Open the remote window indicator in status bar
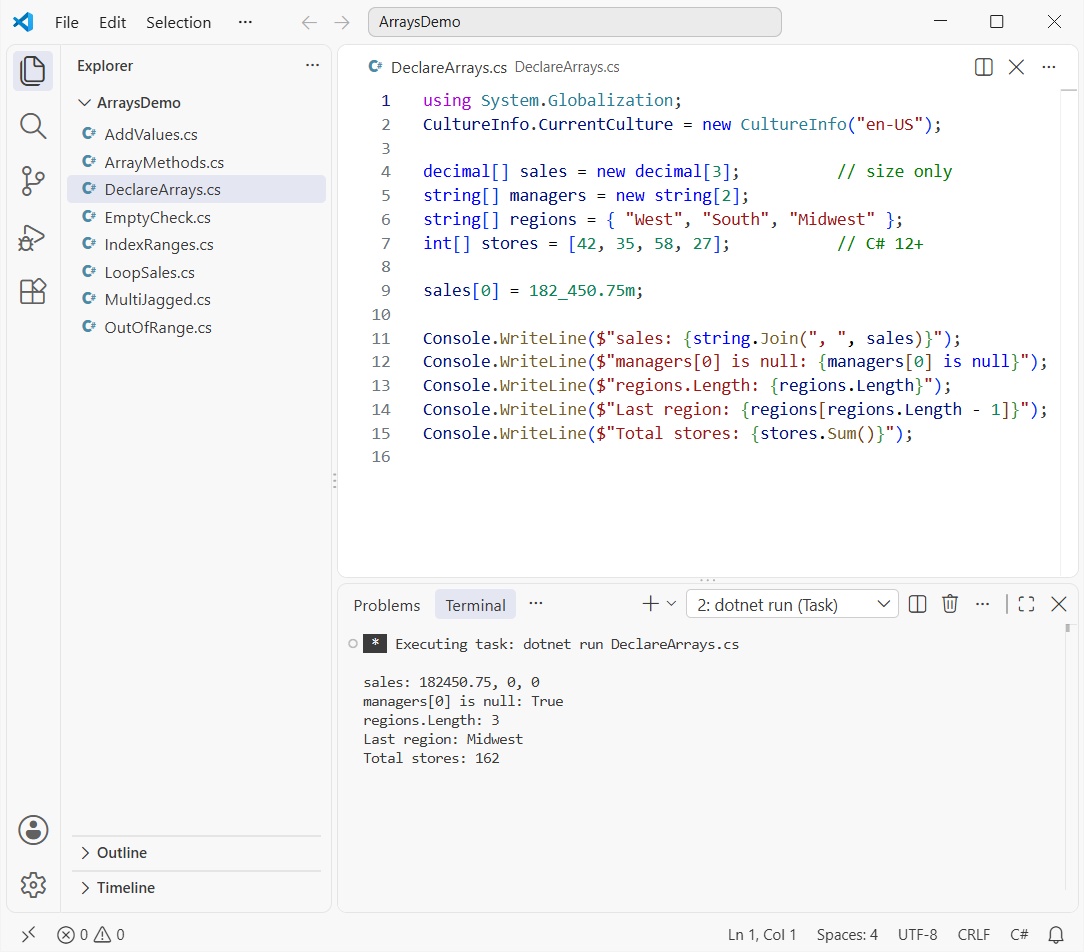This screenshot has height=952, width=1084. 28,935
